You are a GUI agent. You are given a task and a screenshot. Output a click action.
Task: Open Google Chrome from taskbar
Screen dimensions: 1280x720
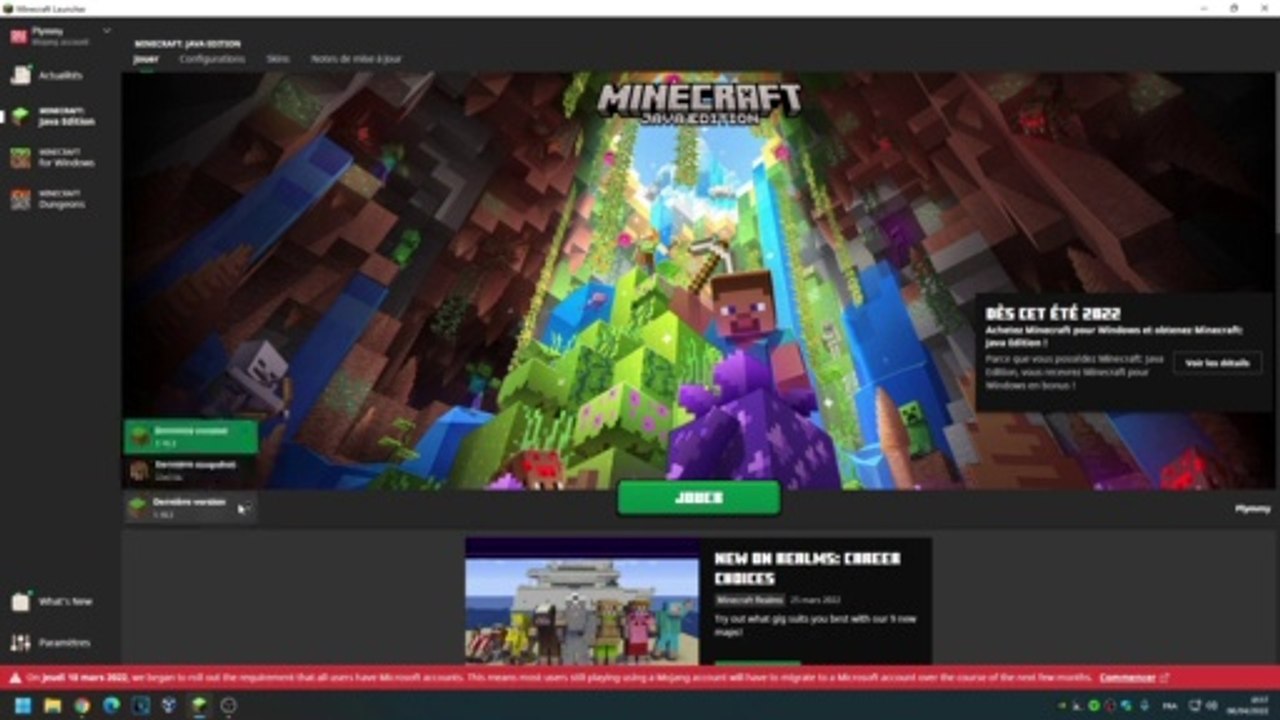tap(82, 706)
